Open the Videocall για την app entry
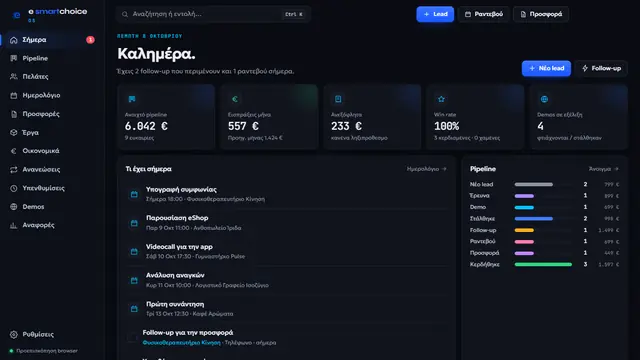Screen dimensions: 640x360 [x=287, y=251]
